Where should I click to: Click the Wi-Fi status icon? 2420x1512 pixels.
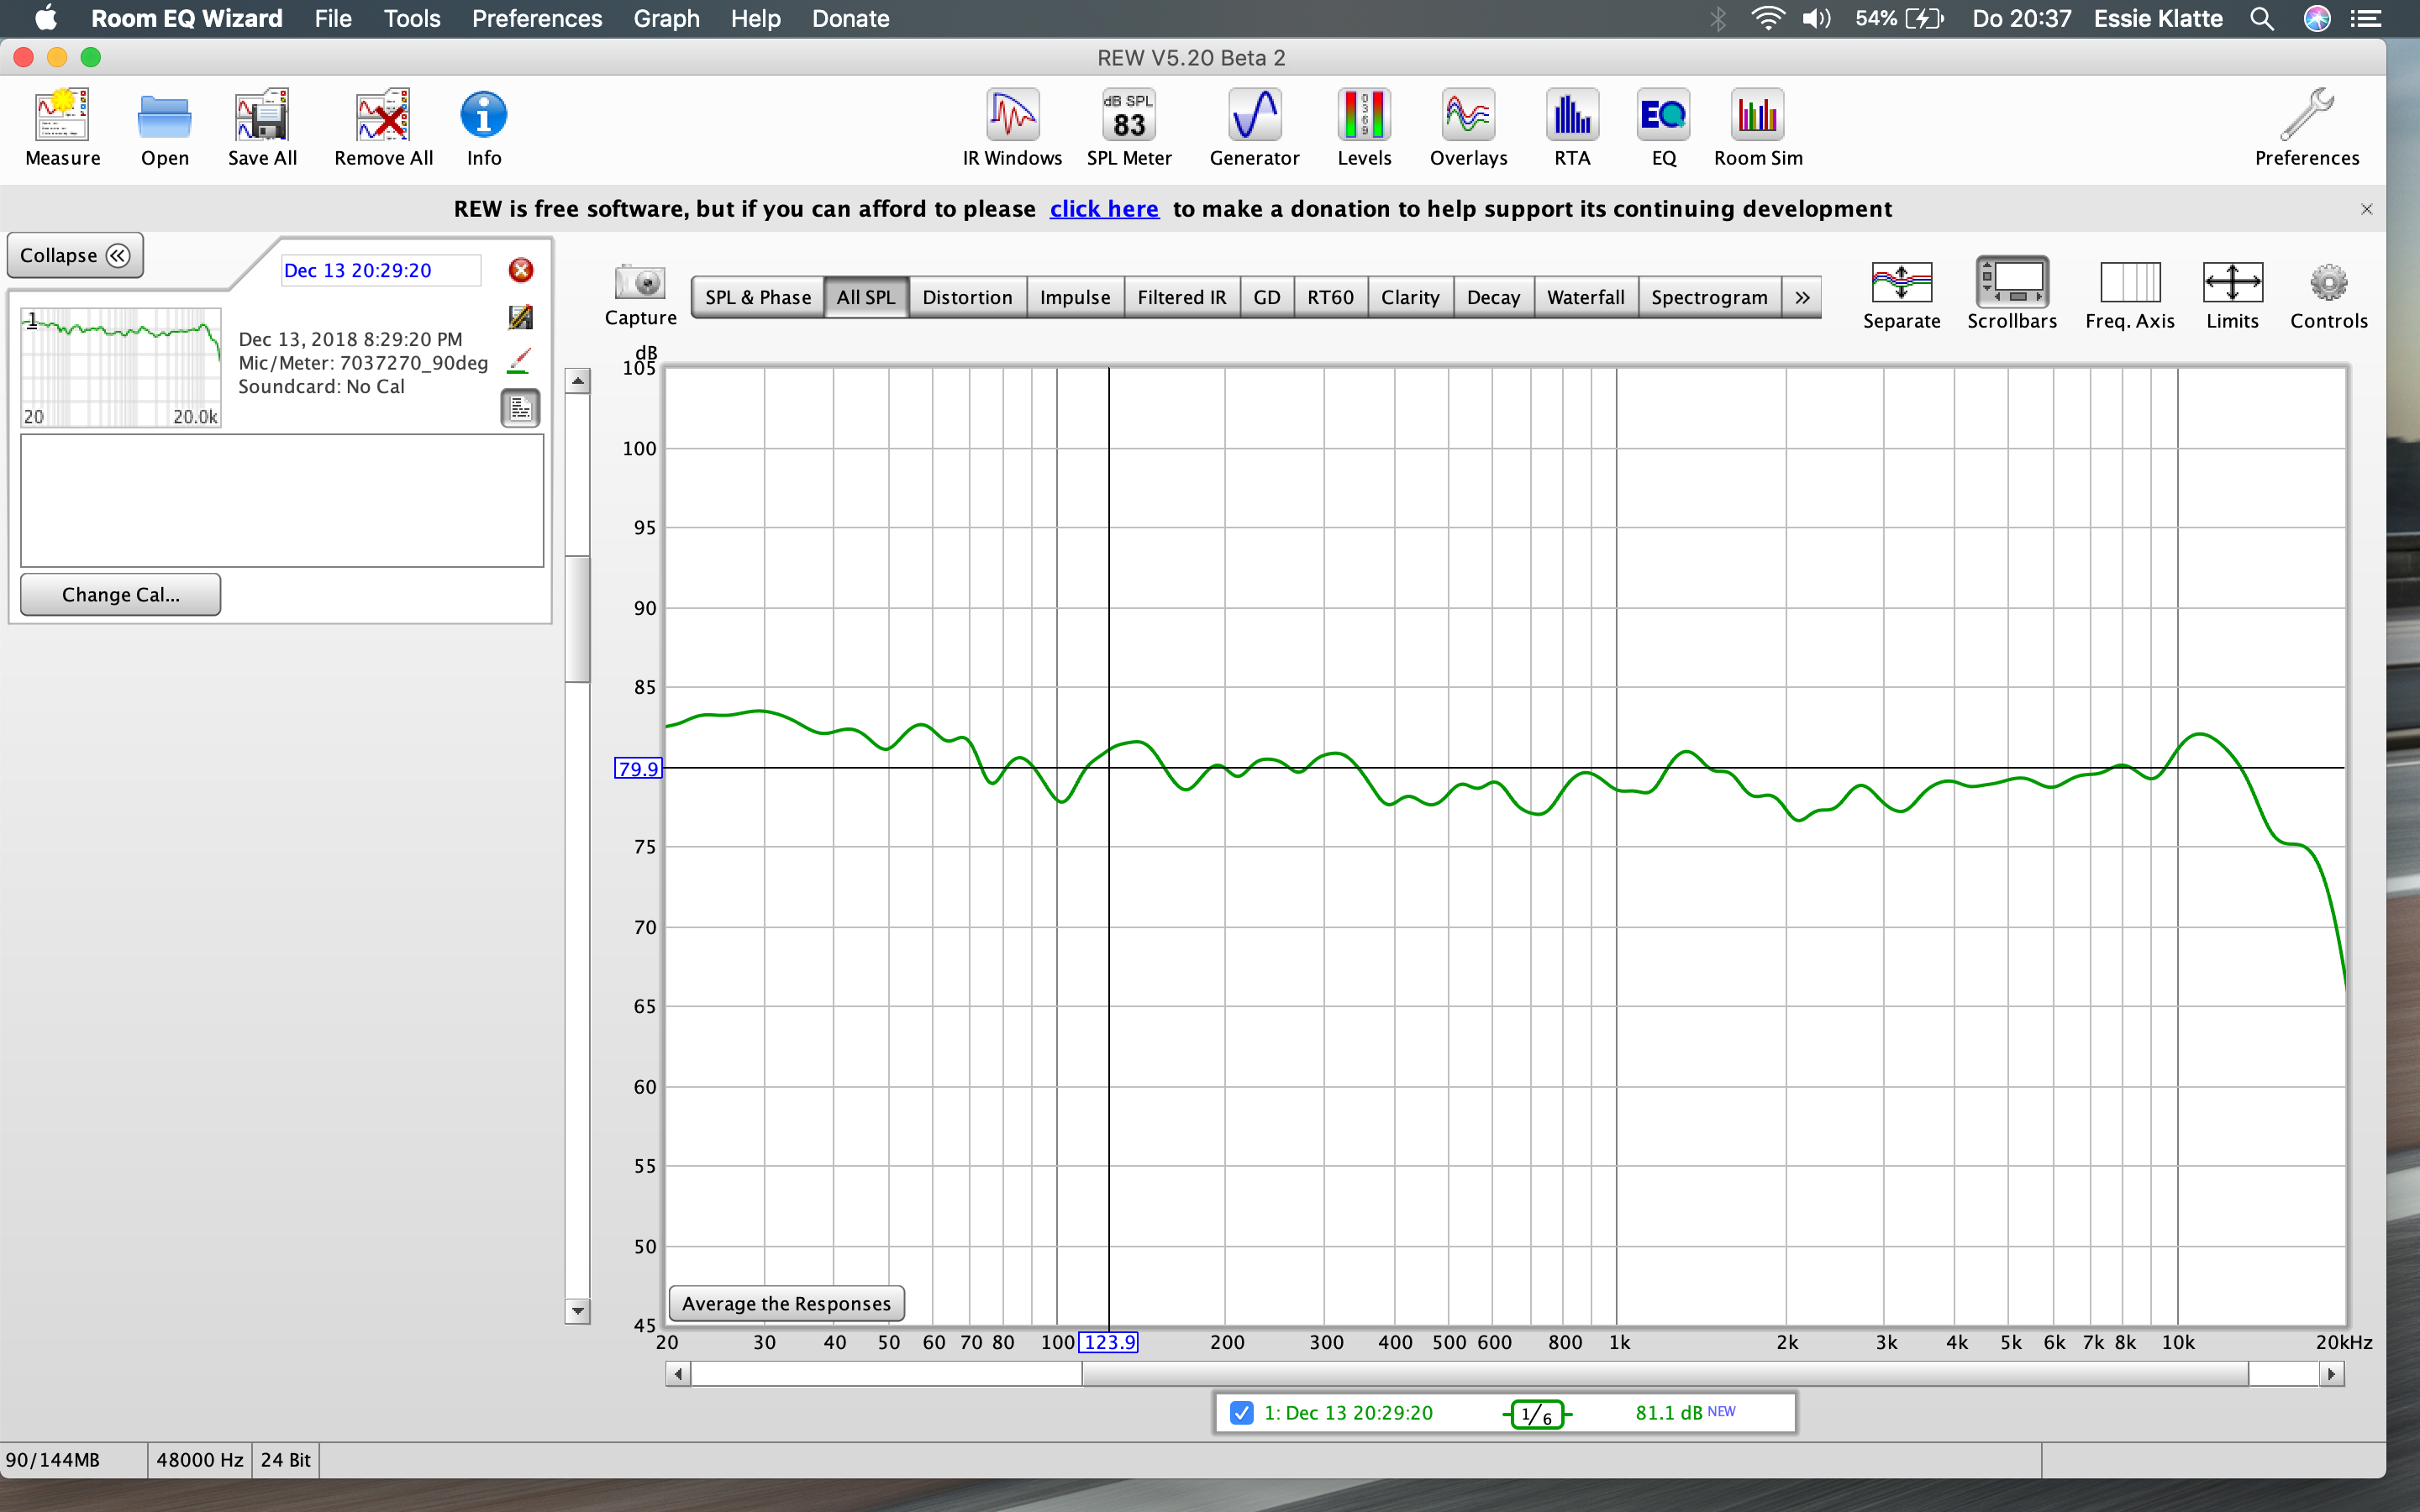[1768, 18]
